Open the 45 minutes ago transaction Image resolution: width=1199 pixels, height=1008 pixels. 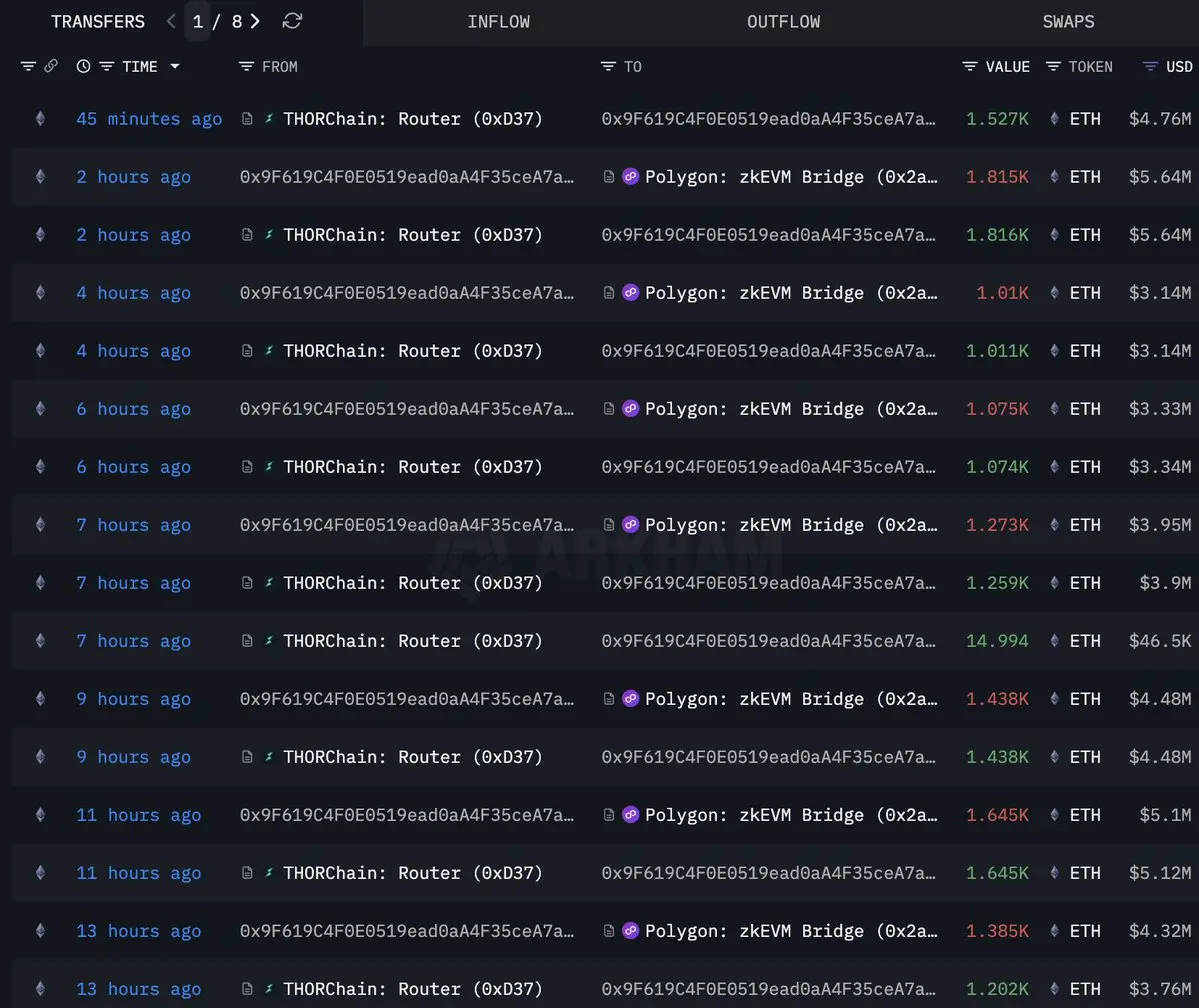point(149,119)
